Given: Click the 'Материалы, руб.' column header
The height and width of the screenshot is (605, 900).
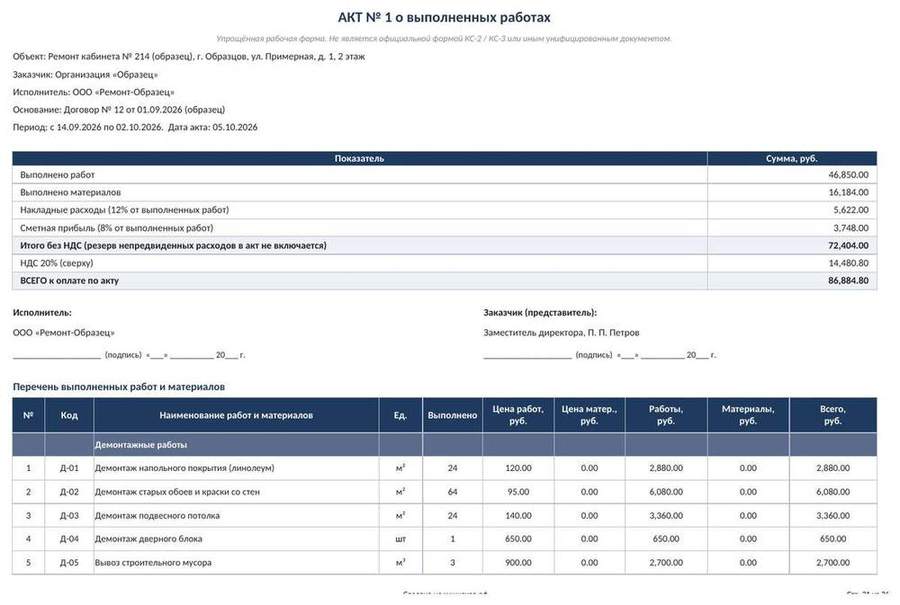Looking at the screenshot, I should point(748,415).
